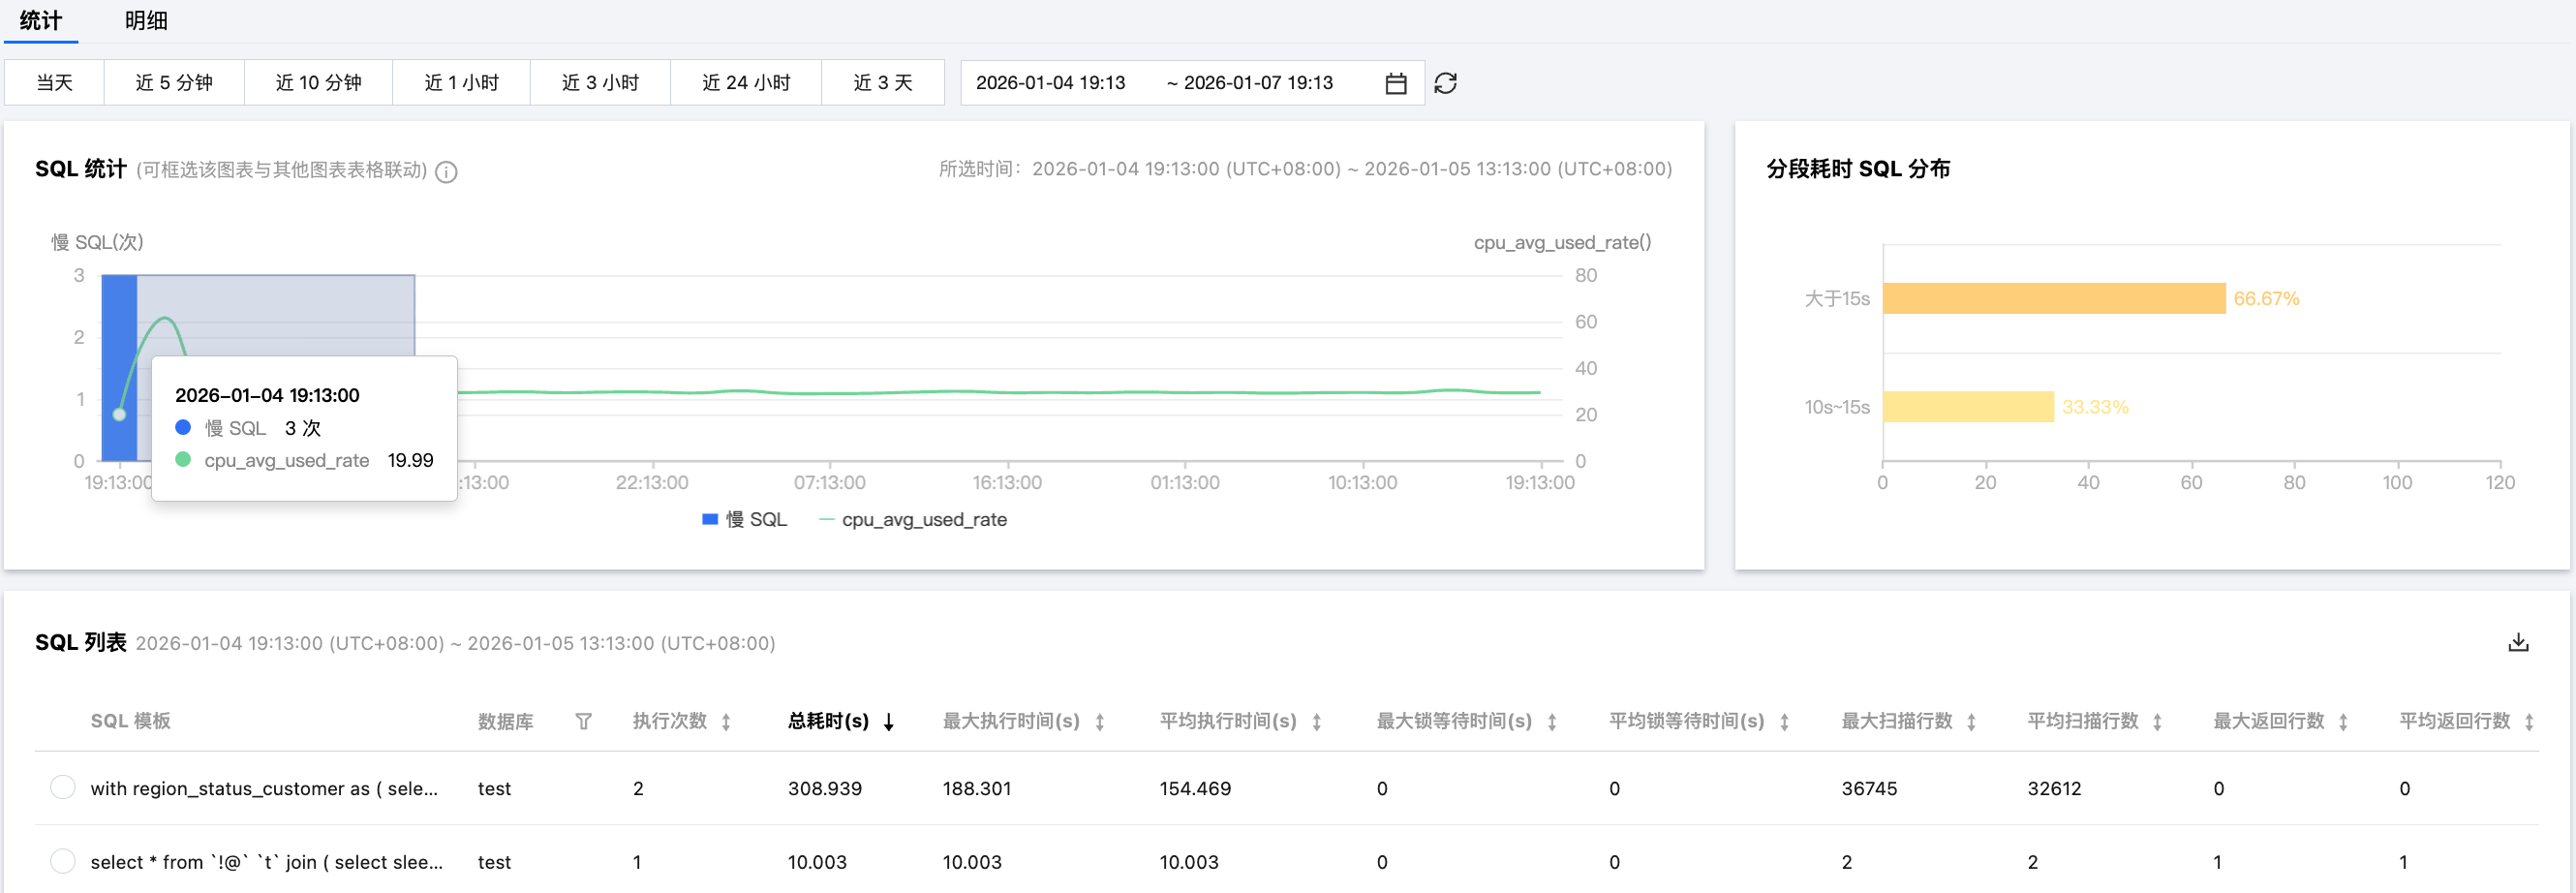Select the 近 24 小时 time range

pos(746,83)
